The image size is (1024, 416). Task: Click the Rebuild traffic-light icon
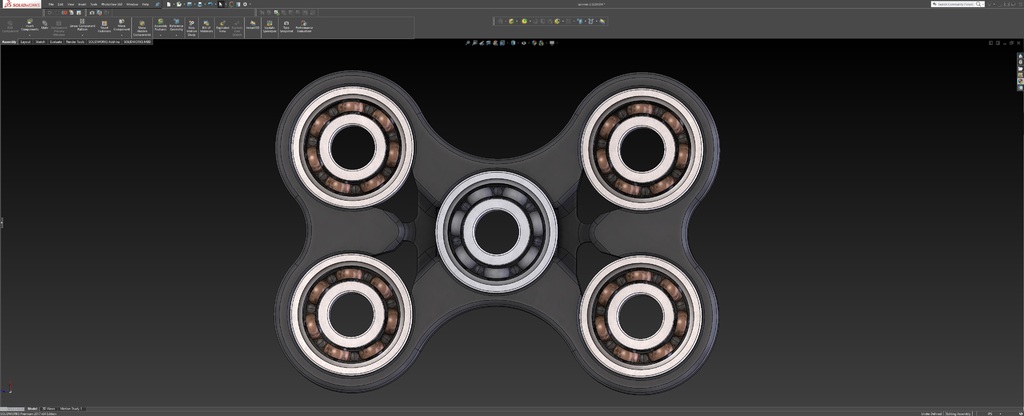pyautogui.click(x=231, y=4)
